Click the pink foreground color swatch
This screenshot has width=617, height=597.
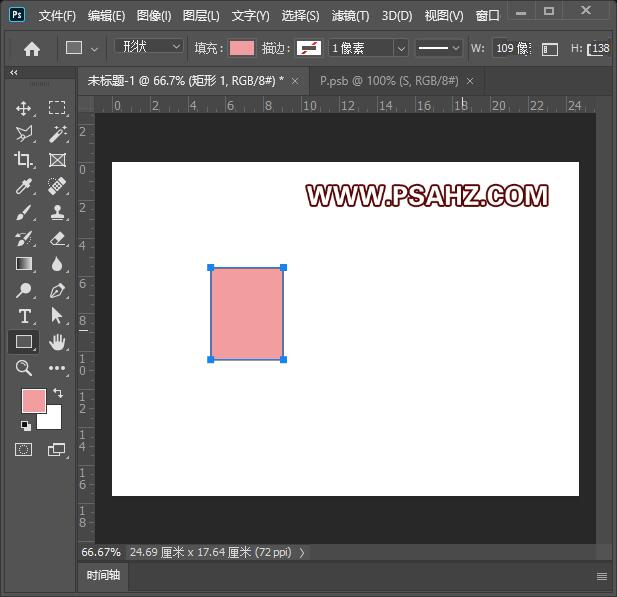(x=33, y=401)
